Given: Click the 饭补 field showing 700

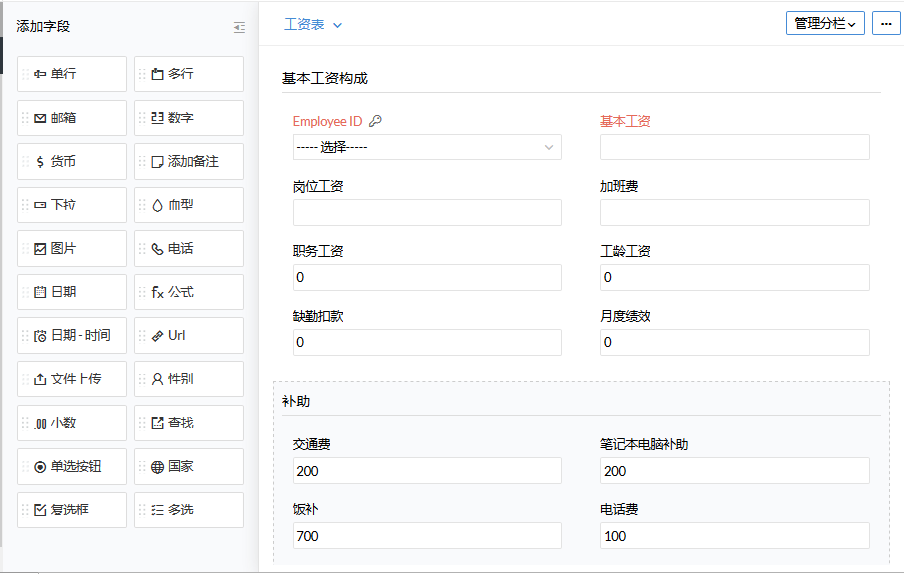Looking at the screenshot, I should pos(427,536).
